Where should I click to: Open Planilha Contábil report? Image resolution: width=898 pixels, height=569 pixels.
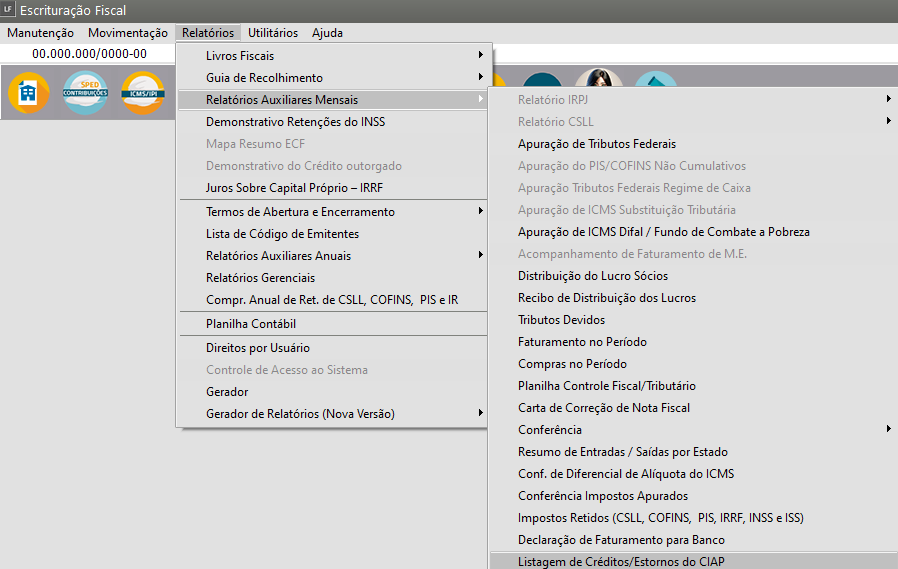click(251, 324)
